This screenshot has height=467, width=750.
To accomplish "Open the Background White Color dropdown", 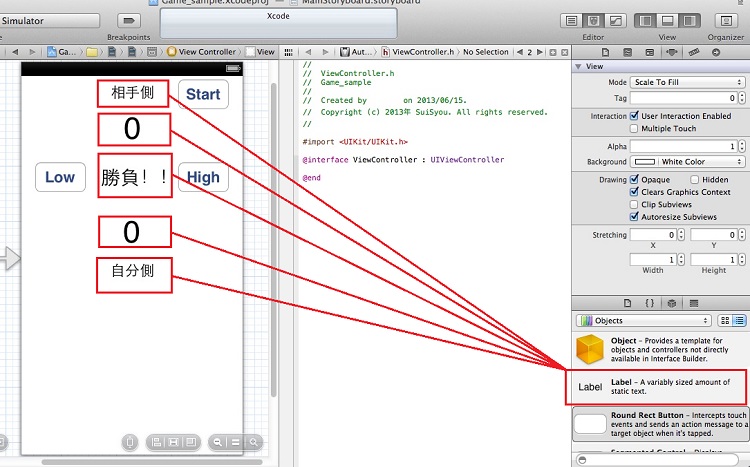I will pyautogui.click(x=687, y=162).
